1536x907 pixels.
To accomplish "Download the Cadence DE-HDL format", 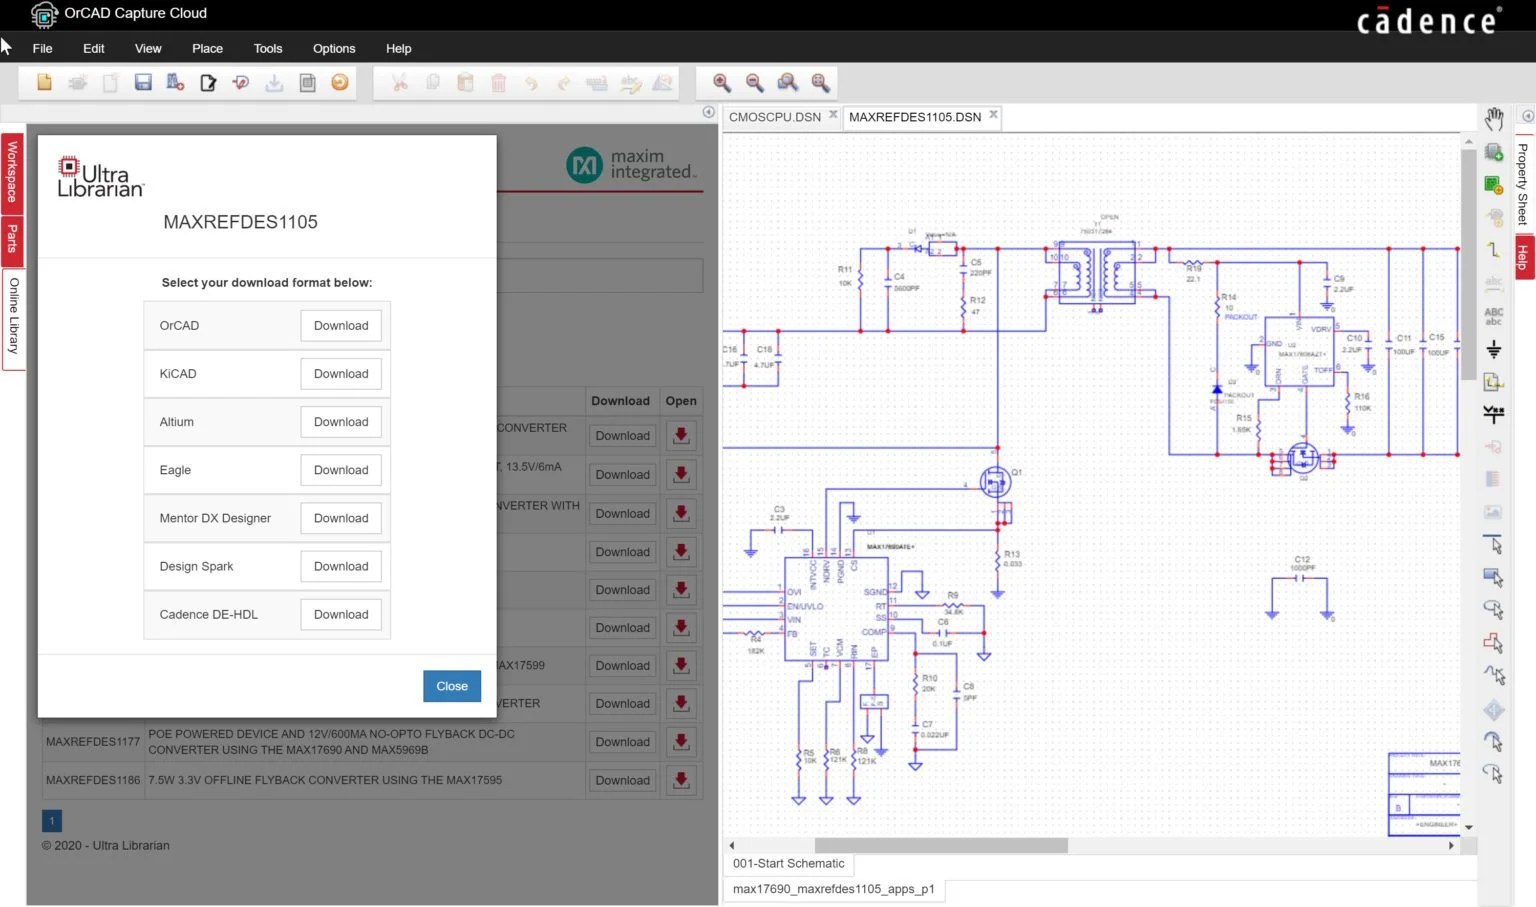I will 341,614.
